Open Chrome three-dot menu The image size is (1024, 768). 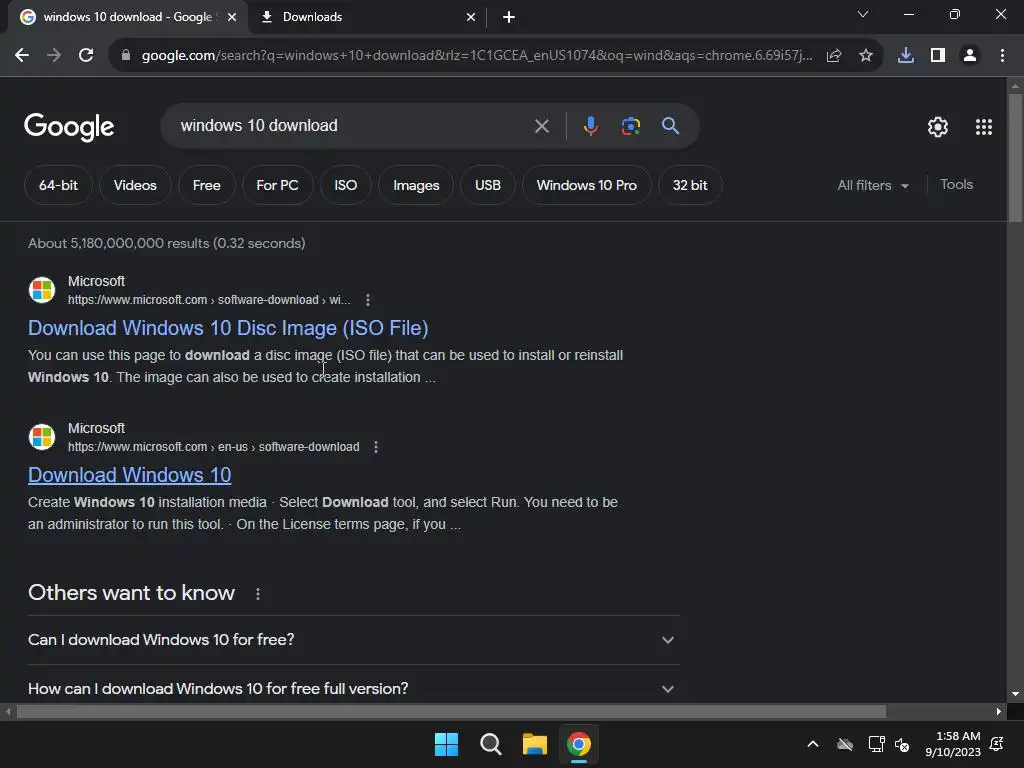tap(1002, 56)
